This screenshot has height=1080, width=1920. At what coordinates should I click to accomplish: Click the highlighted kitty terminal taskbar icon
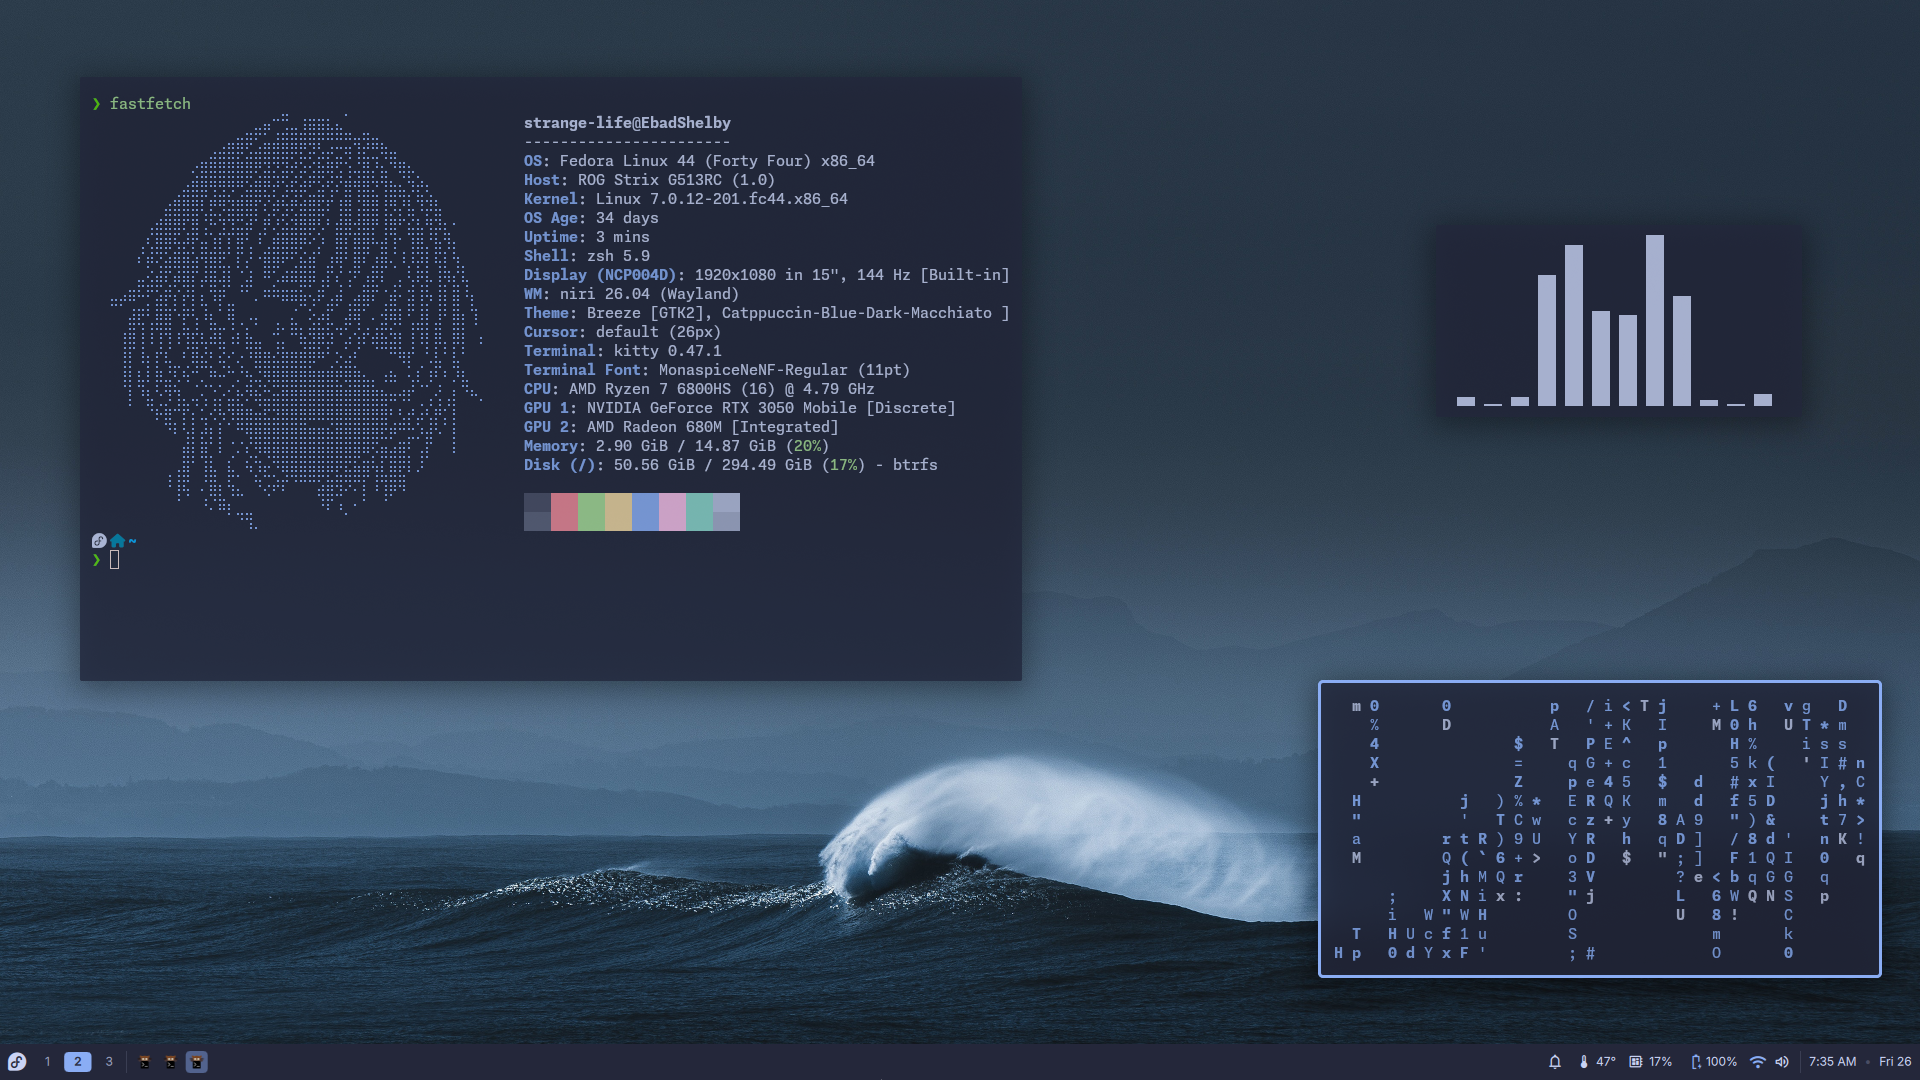click(197, 1062)
